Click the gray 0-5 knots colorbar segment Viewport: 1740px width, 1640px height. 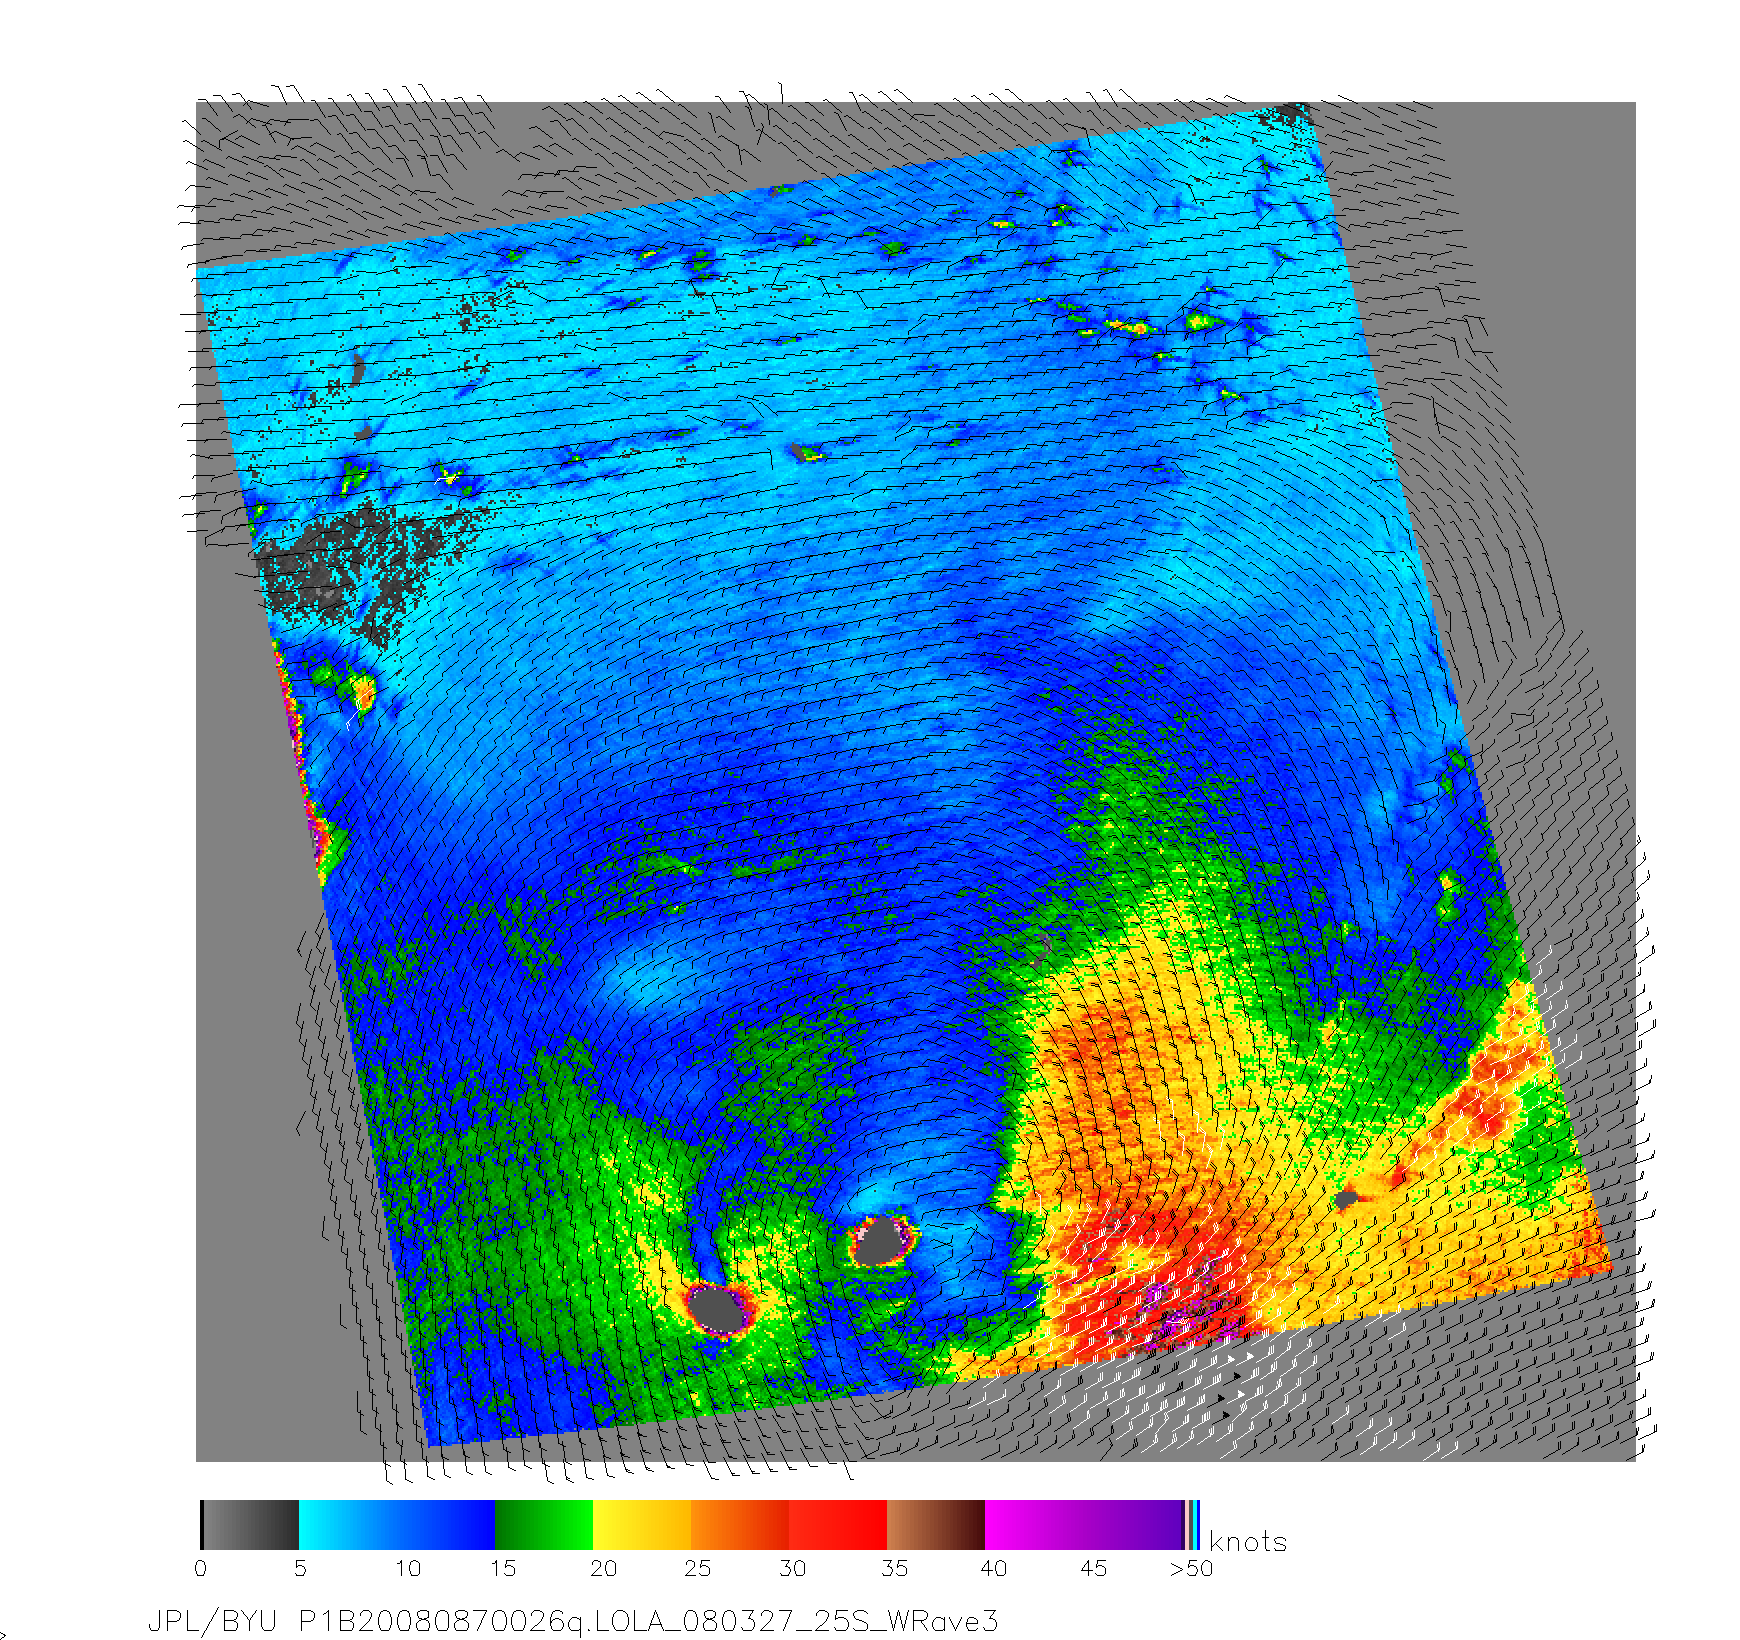(250, 1525)
